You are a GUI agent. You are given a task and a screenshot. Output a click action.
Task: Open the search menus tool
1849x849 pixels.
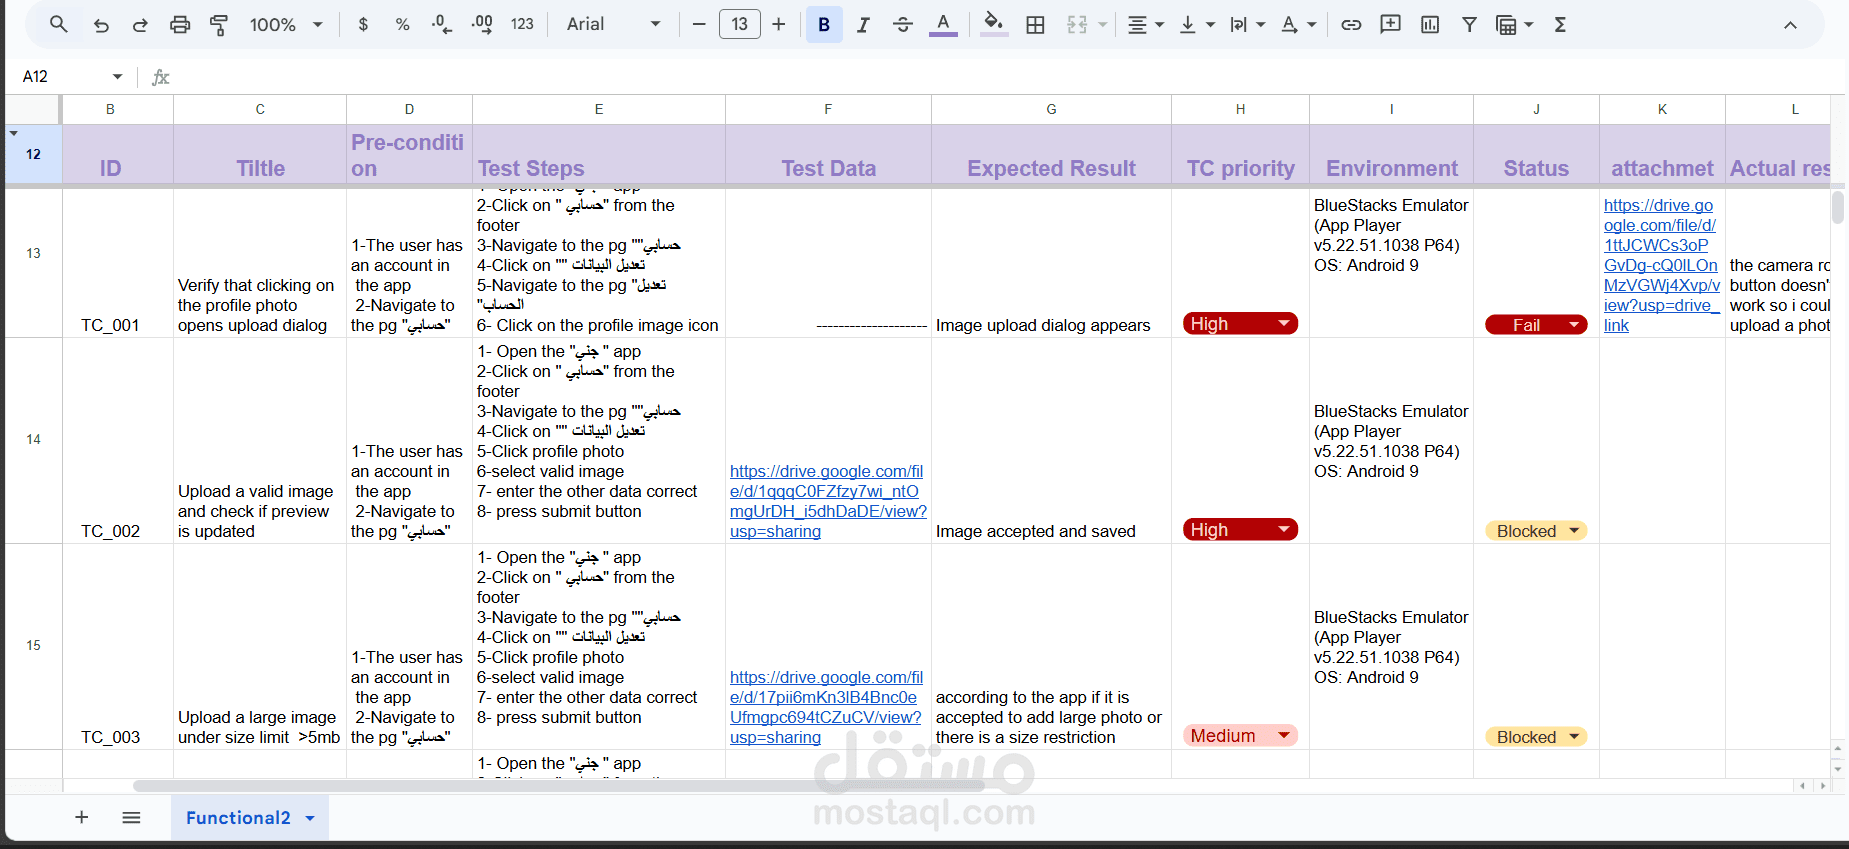pyautogui.click(x=59, y=24)
